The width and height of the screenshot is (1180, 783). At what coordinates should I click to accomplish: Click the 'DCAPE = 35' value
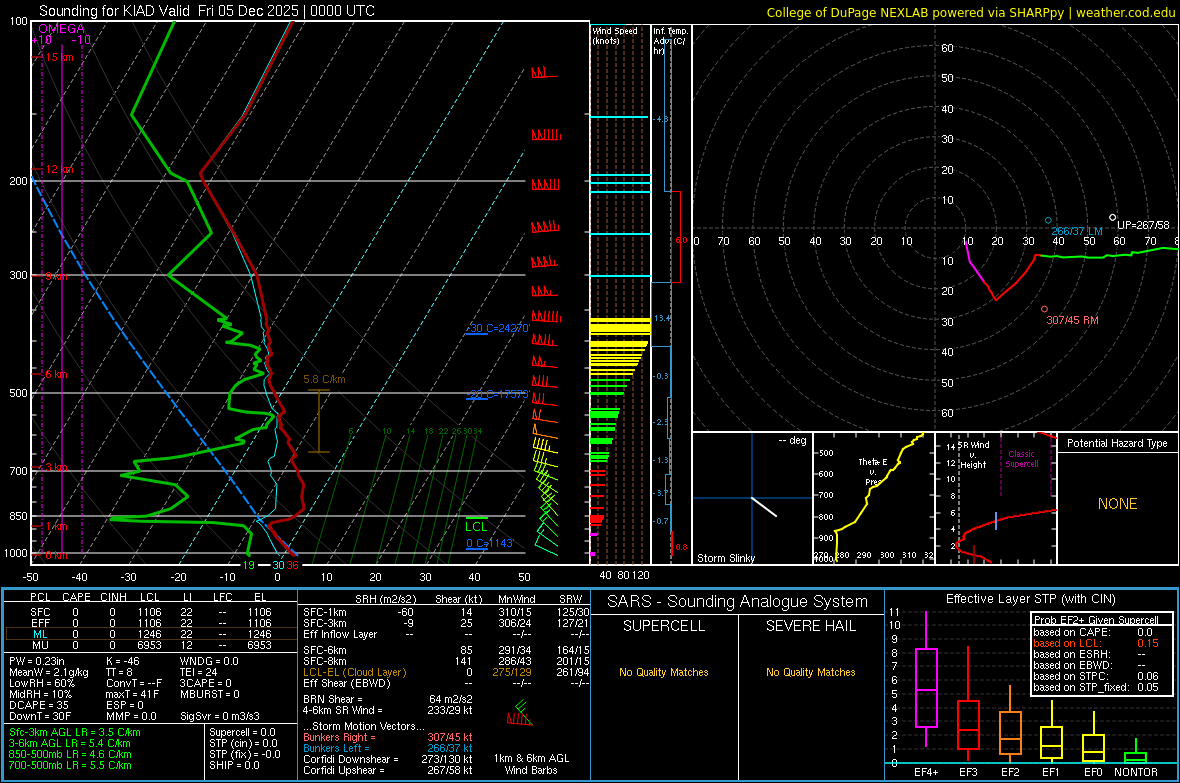point(39,705)
